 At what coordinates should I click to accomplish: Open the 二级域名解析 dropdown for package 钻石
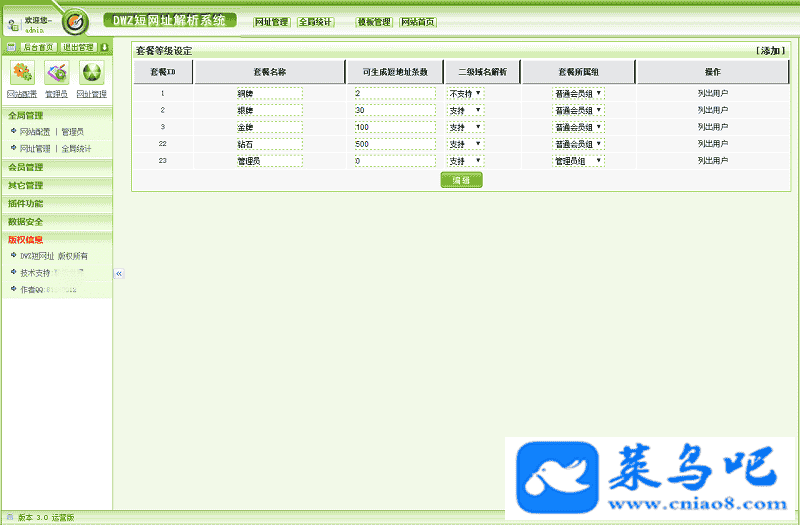tap(465, 144)
